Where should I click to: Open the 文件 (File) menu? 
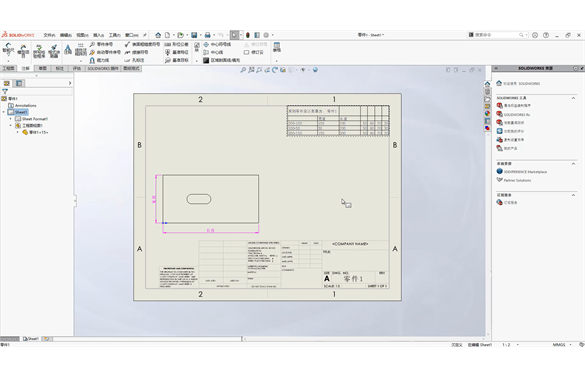click(49, 35)
